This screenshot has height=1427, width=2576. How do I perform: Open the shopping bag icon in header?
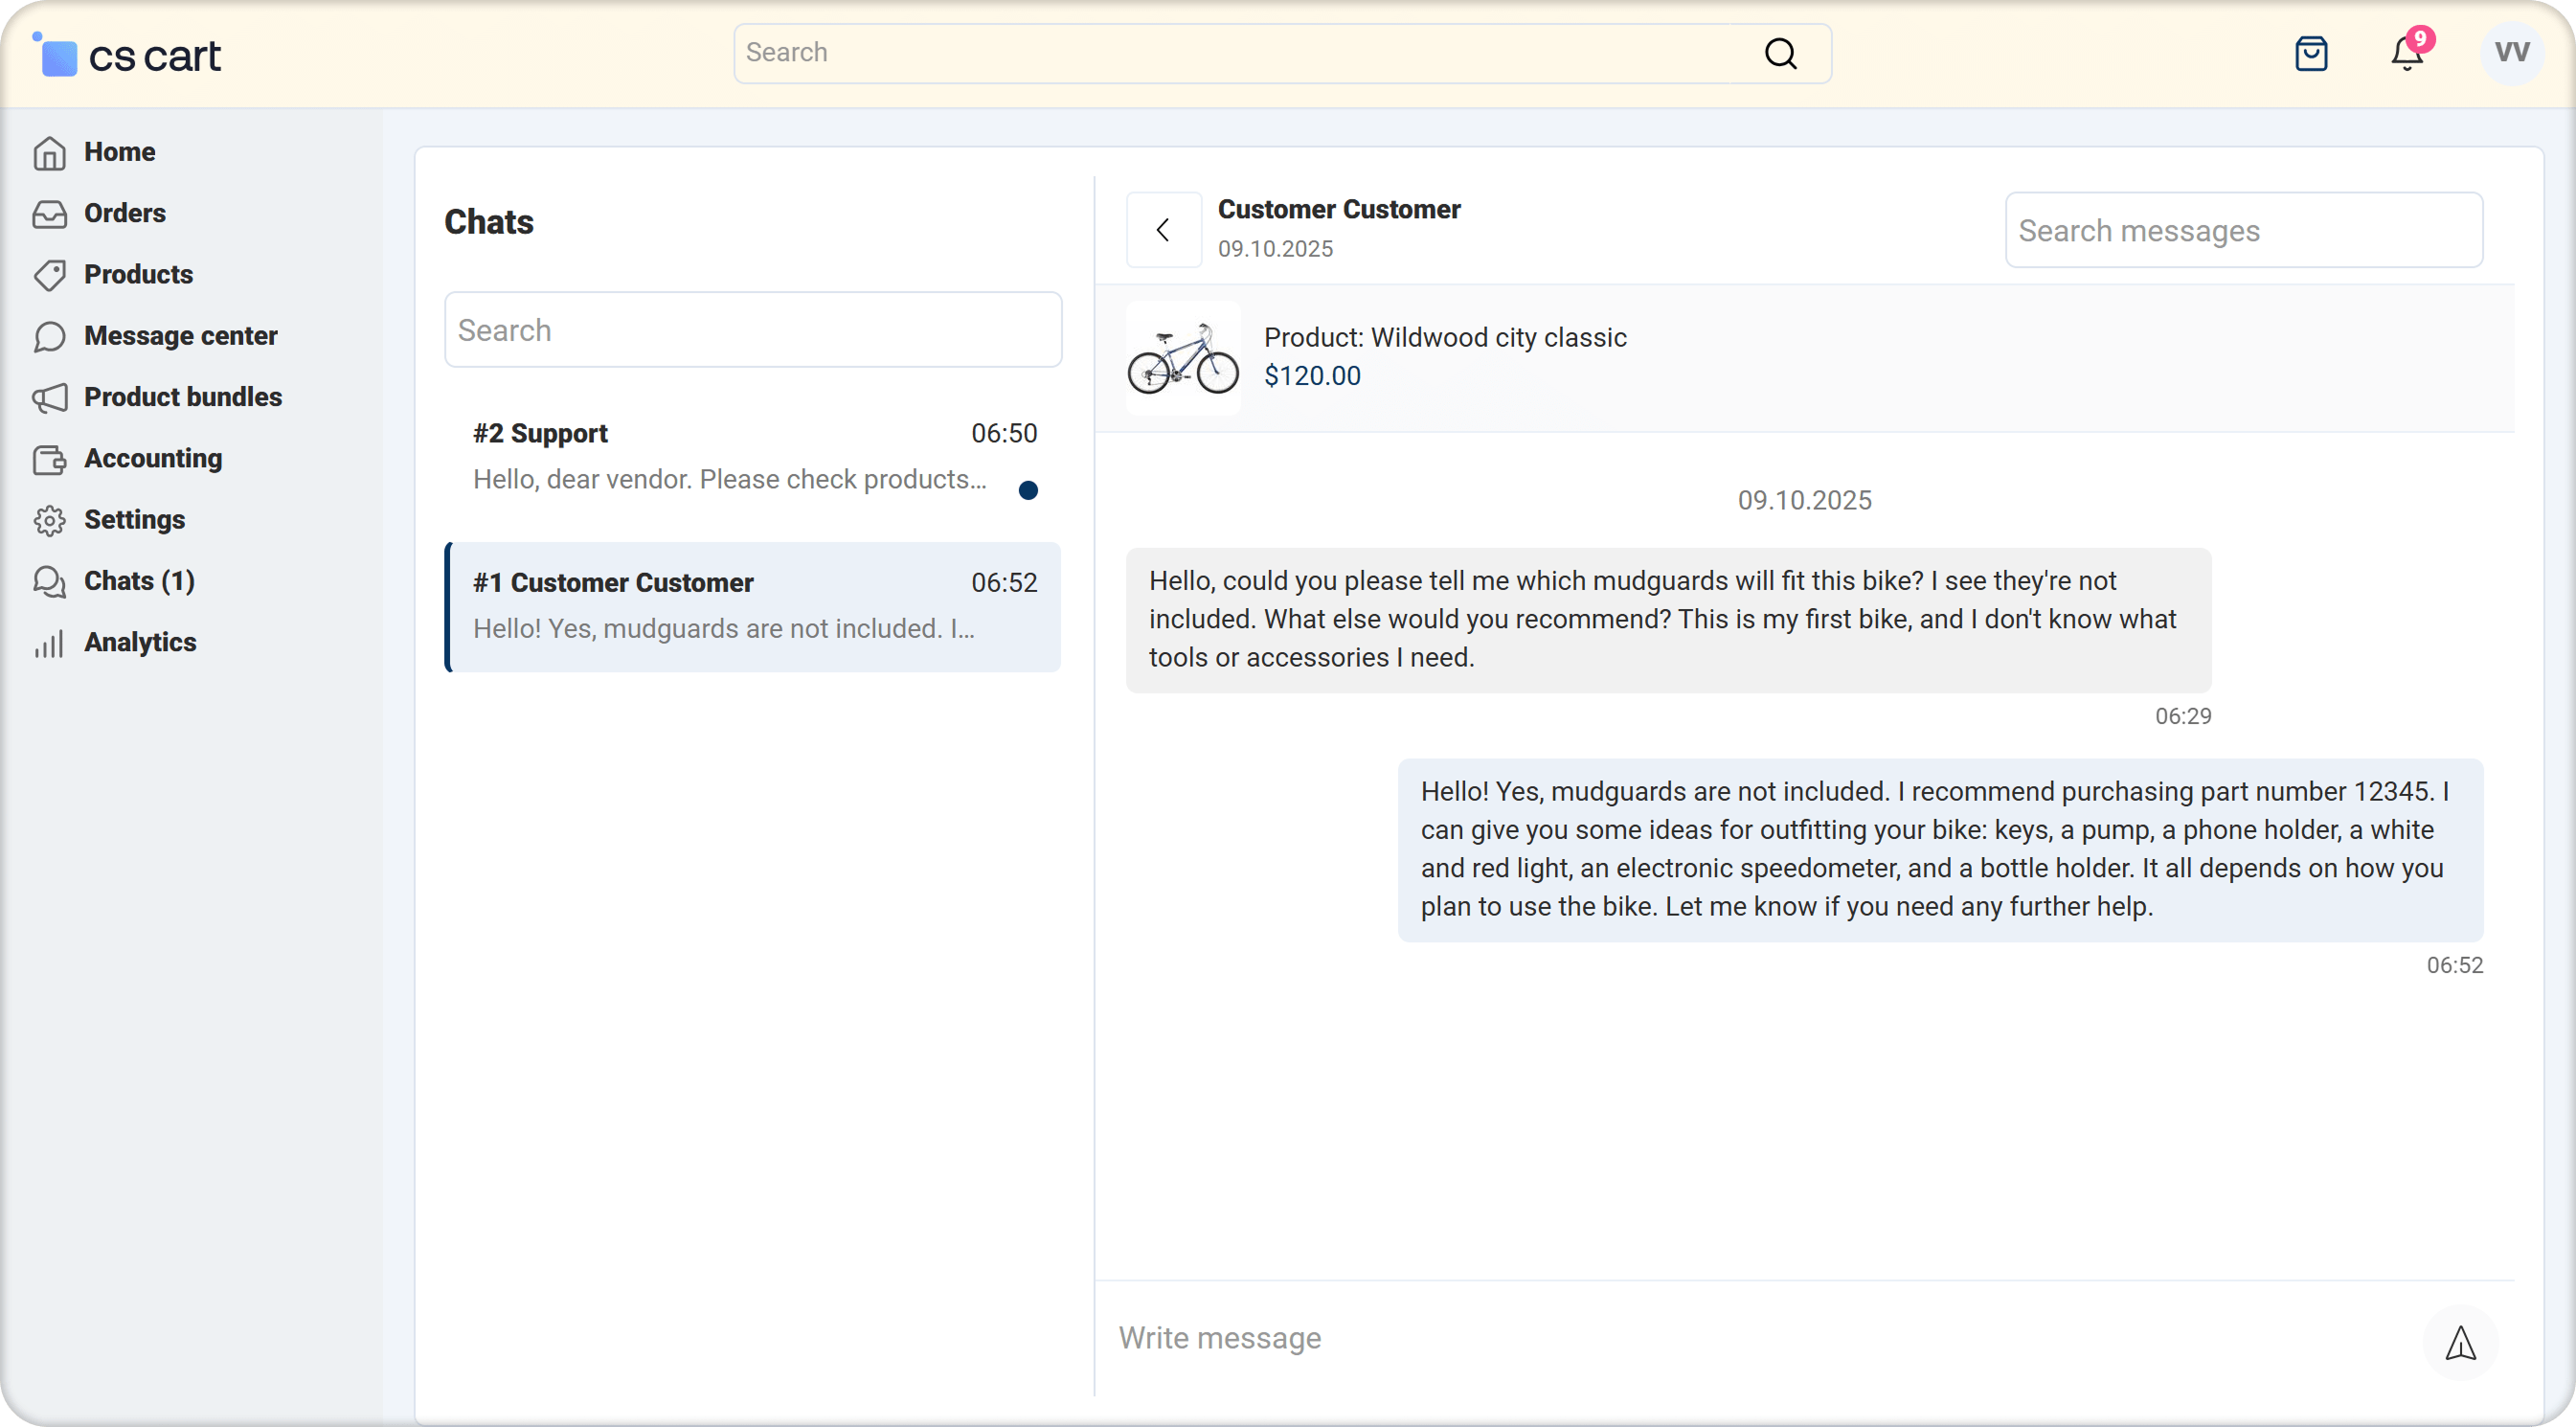point(2311,54)
